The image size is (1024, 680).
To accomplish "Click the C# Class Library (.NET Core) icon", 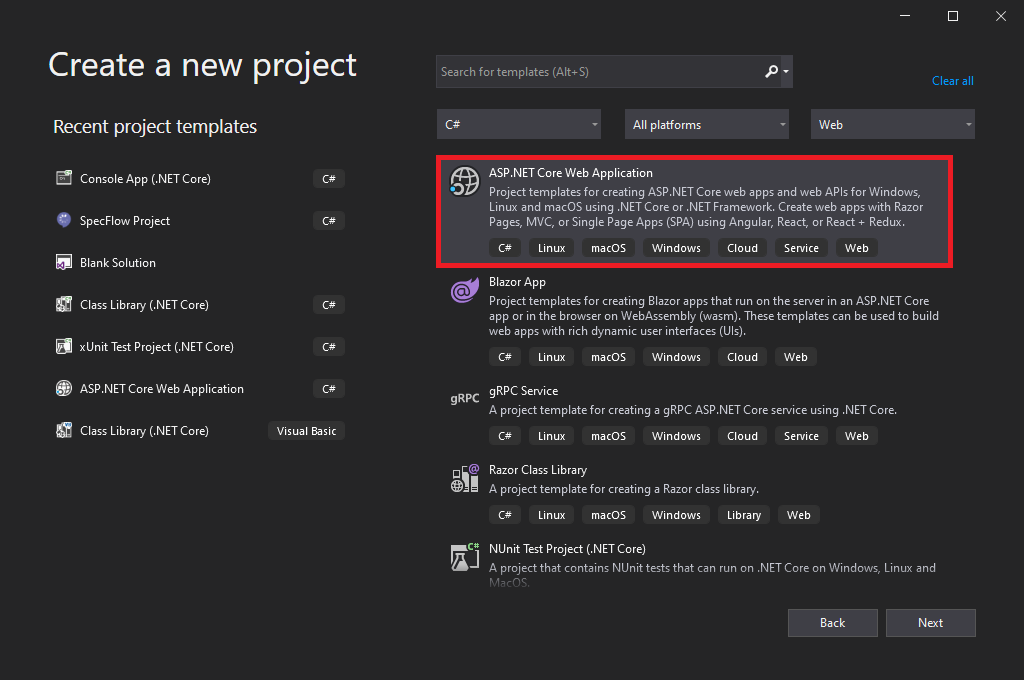I will [x=63, y=304].
